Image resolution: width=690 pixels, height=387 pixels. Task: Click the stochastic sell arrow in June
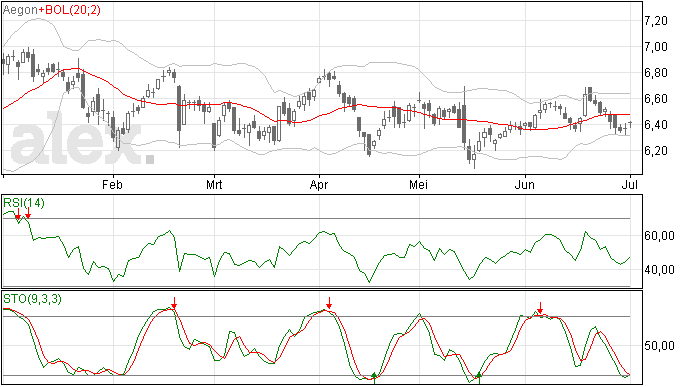click(x=540, y=308)
